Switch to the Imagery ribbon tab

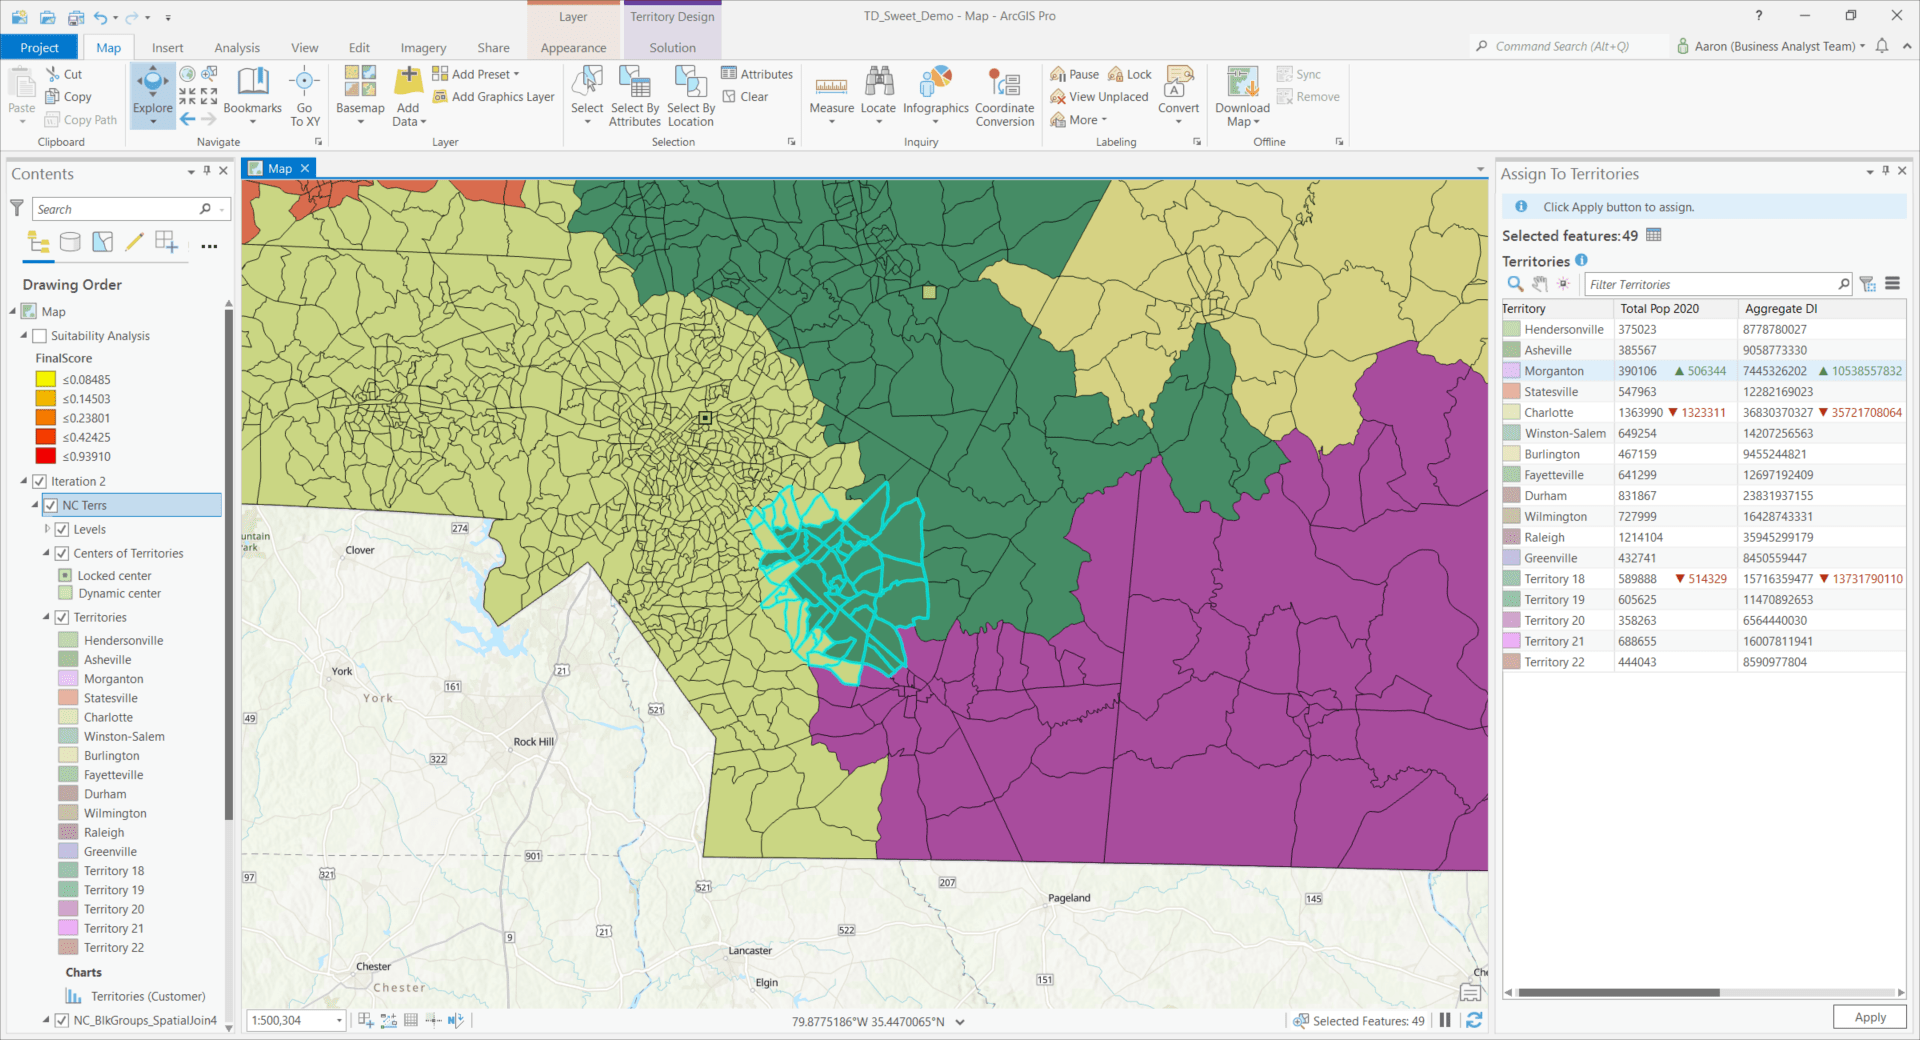[x=422, y=47]
